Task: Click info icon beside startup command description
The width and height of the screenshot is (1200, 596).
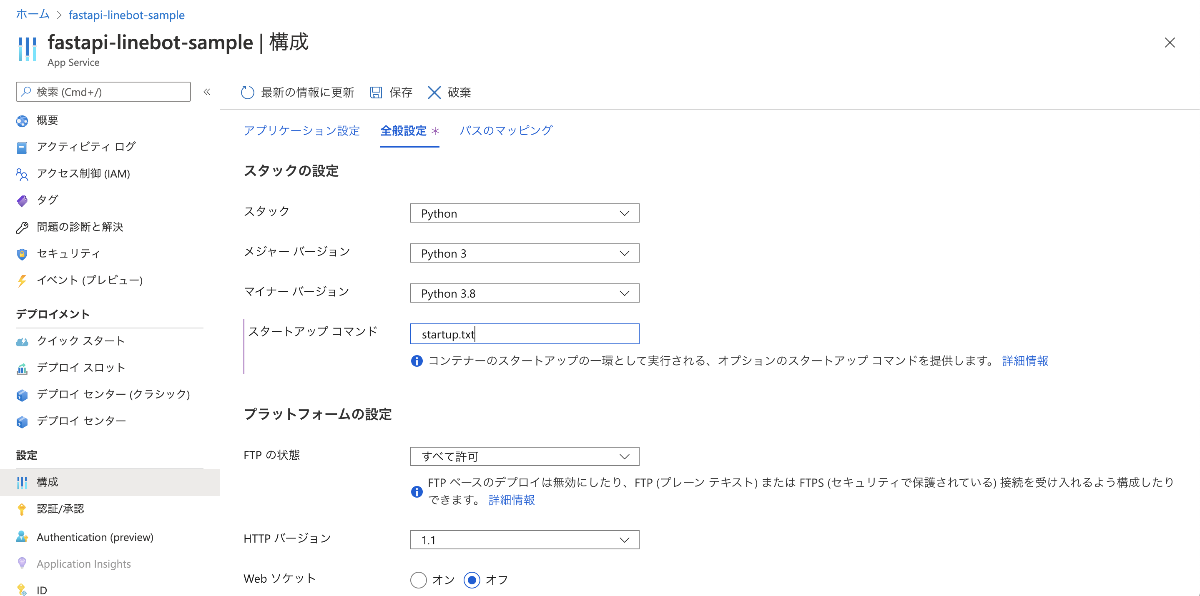Action: pos(417,361)
